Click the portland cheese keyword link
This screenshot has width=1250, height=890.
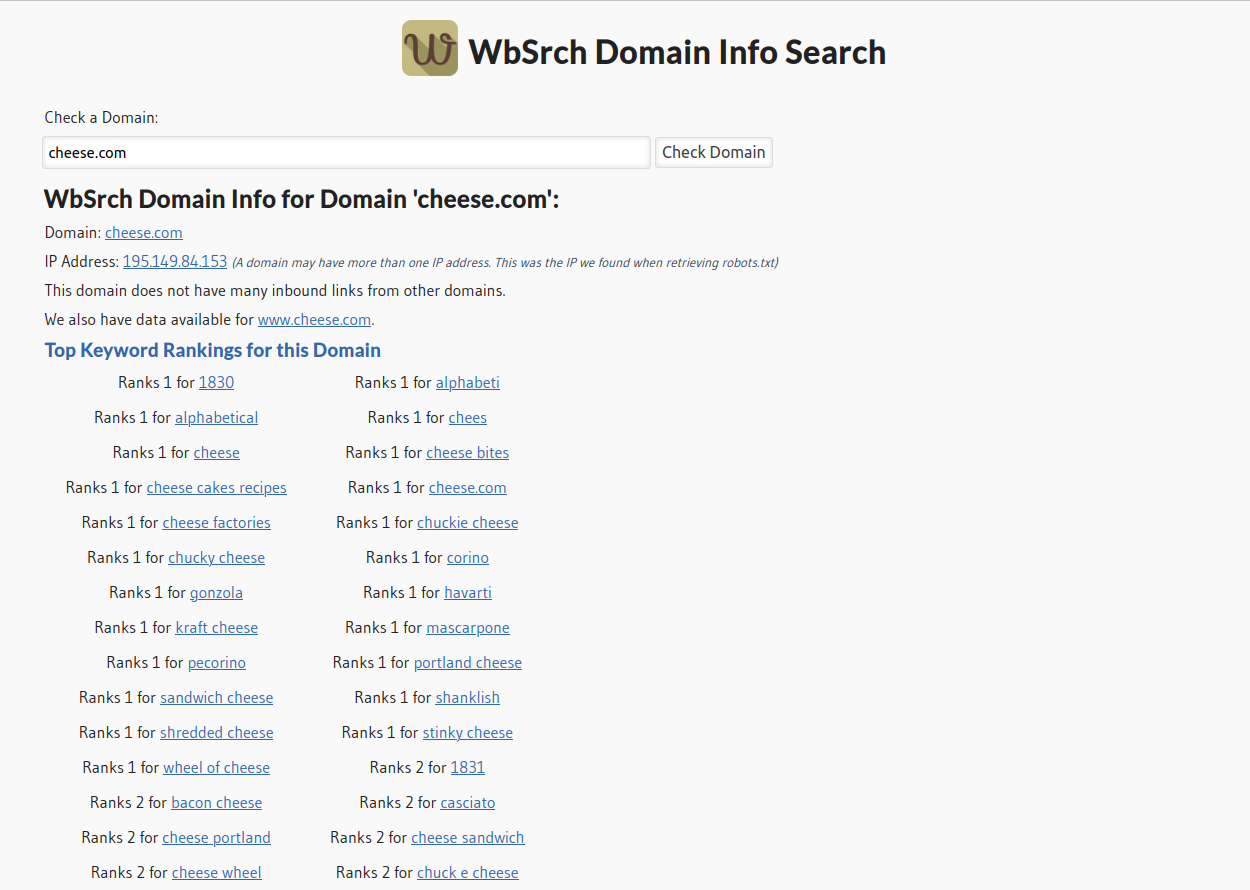pos(467,662)
